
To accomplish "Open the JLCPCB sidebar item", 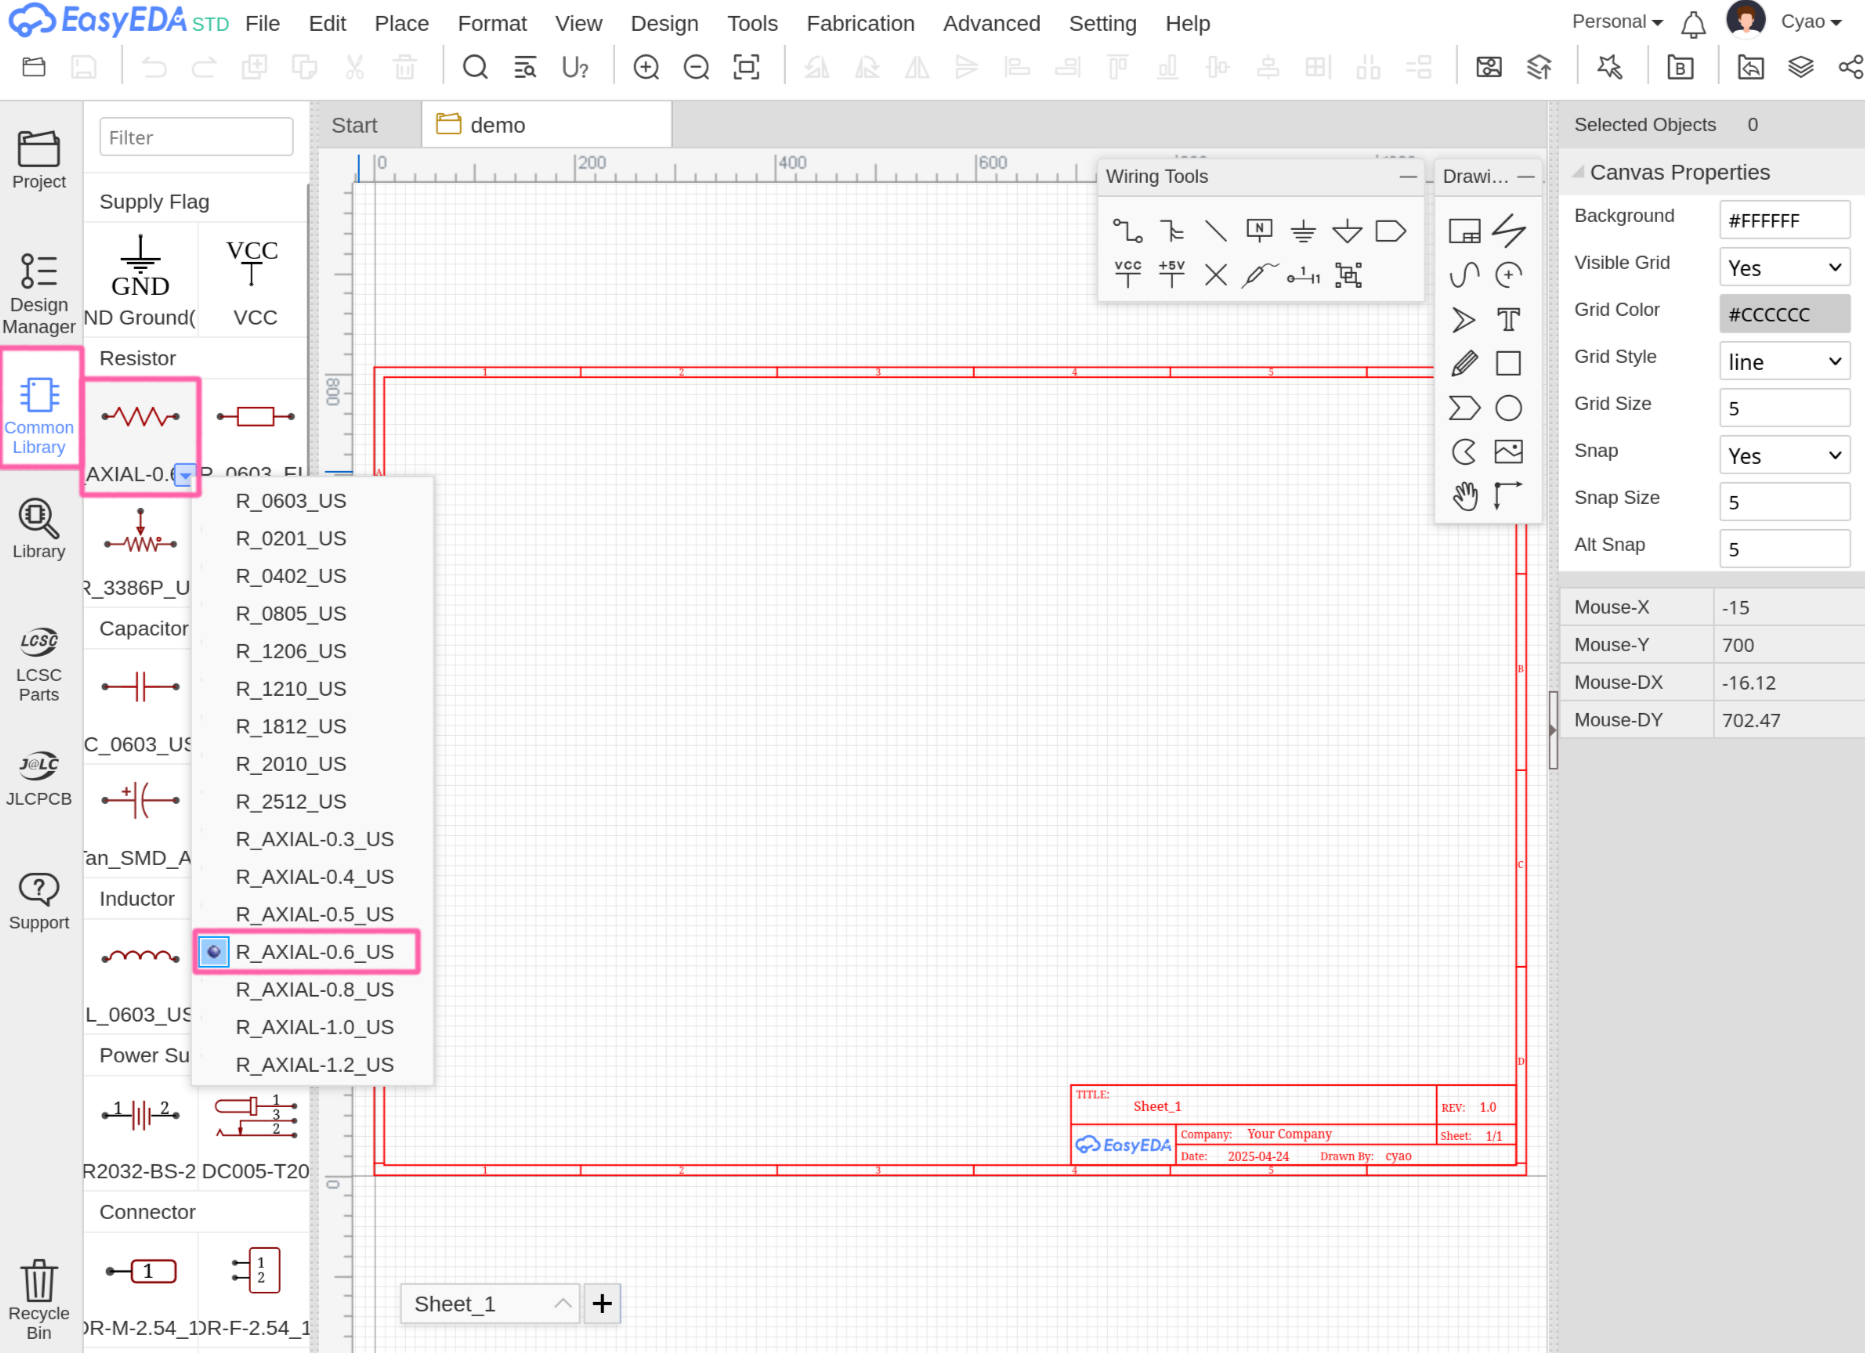I will click(x=39, y=778).
